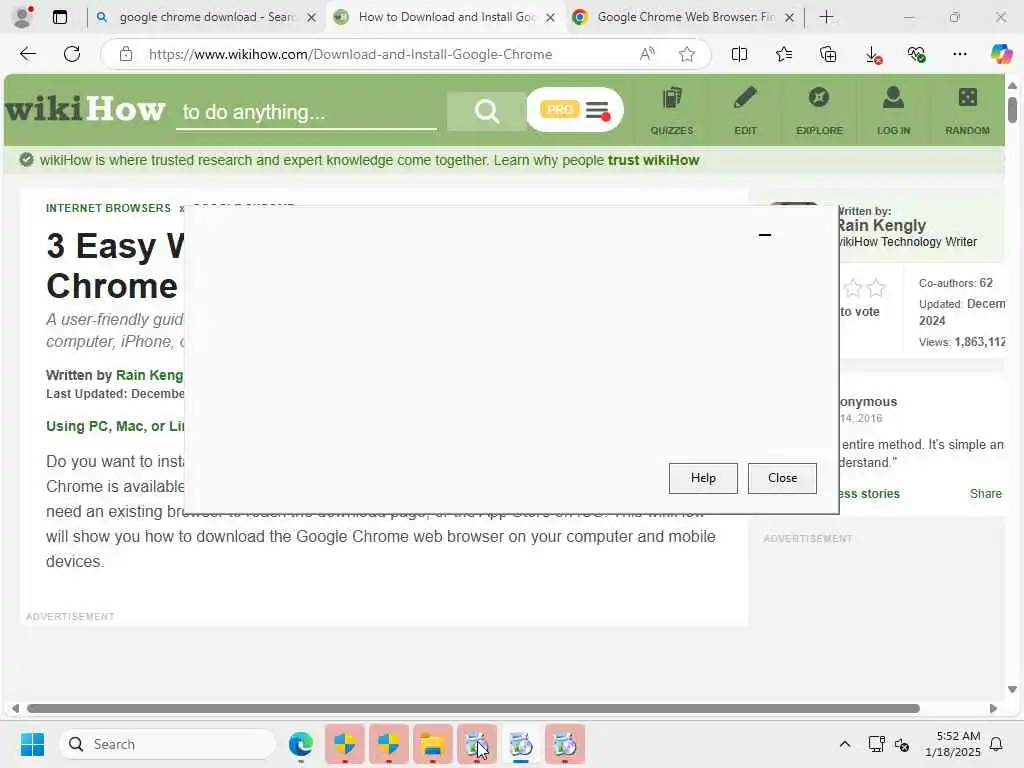Click scroll down arrow on vertical scrollbar
This screenshot has width=1024, height=768.
point(1012,689)
